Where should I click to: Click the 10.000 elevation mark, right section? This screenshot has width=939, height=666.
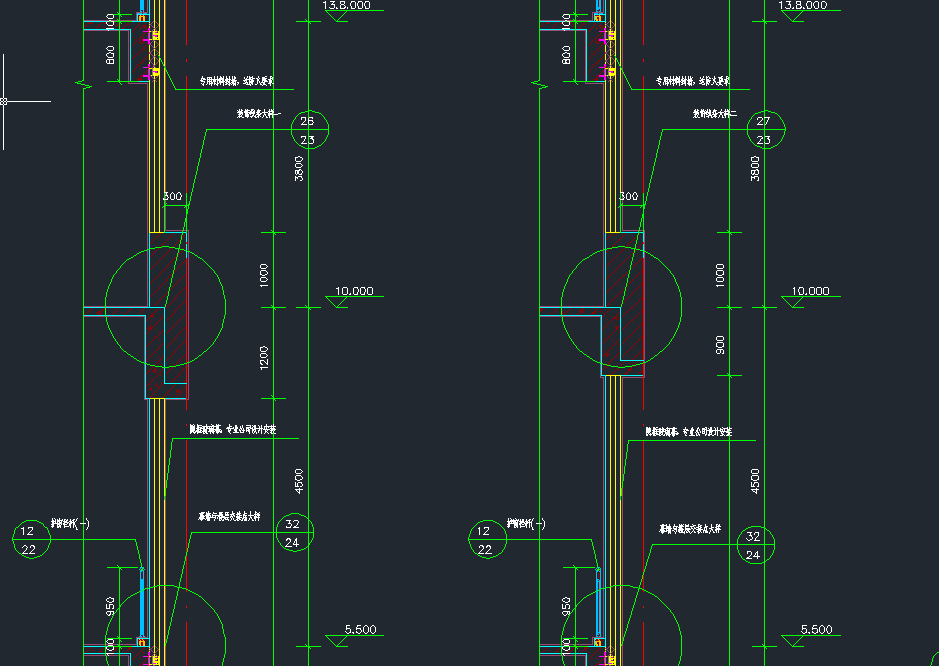click(811, 296)
